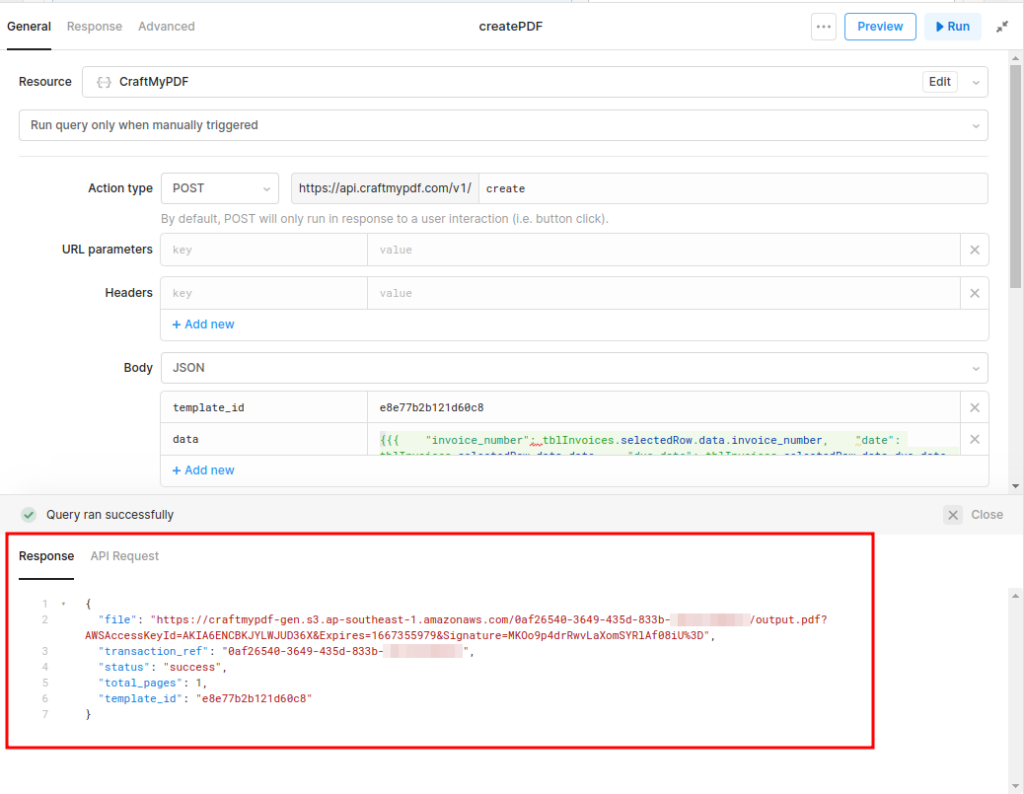
Task: Collapse the query editor panel
Action: click(1002, 27)
